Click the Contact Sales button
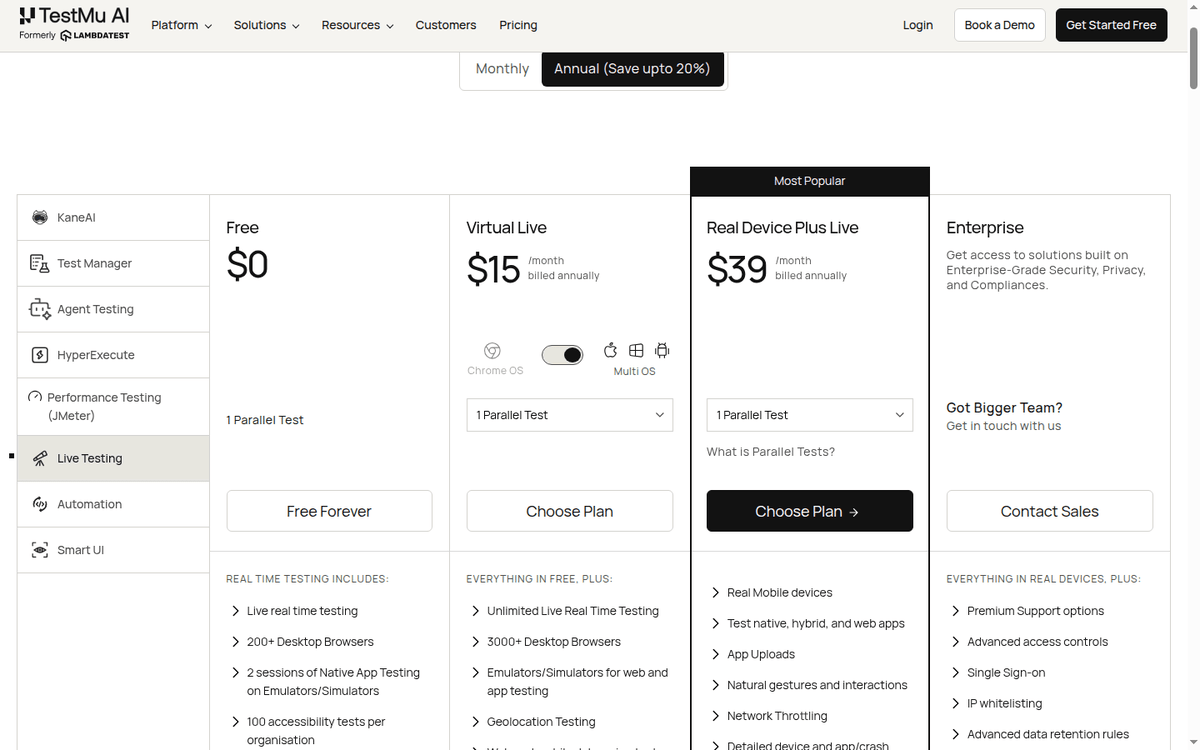 1050,511
